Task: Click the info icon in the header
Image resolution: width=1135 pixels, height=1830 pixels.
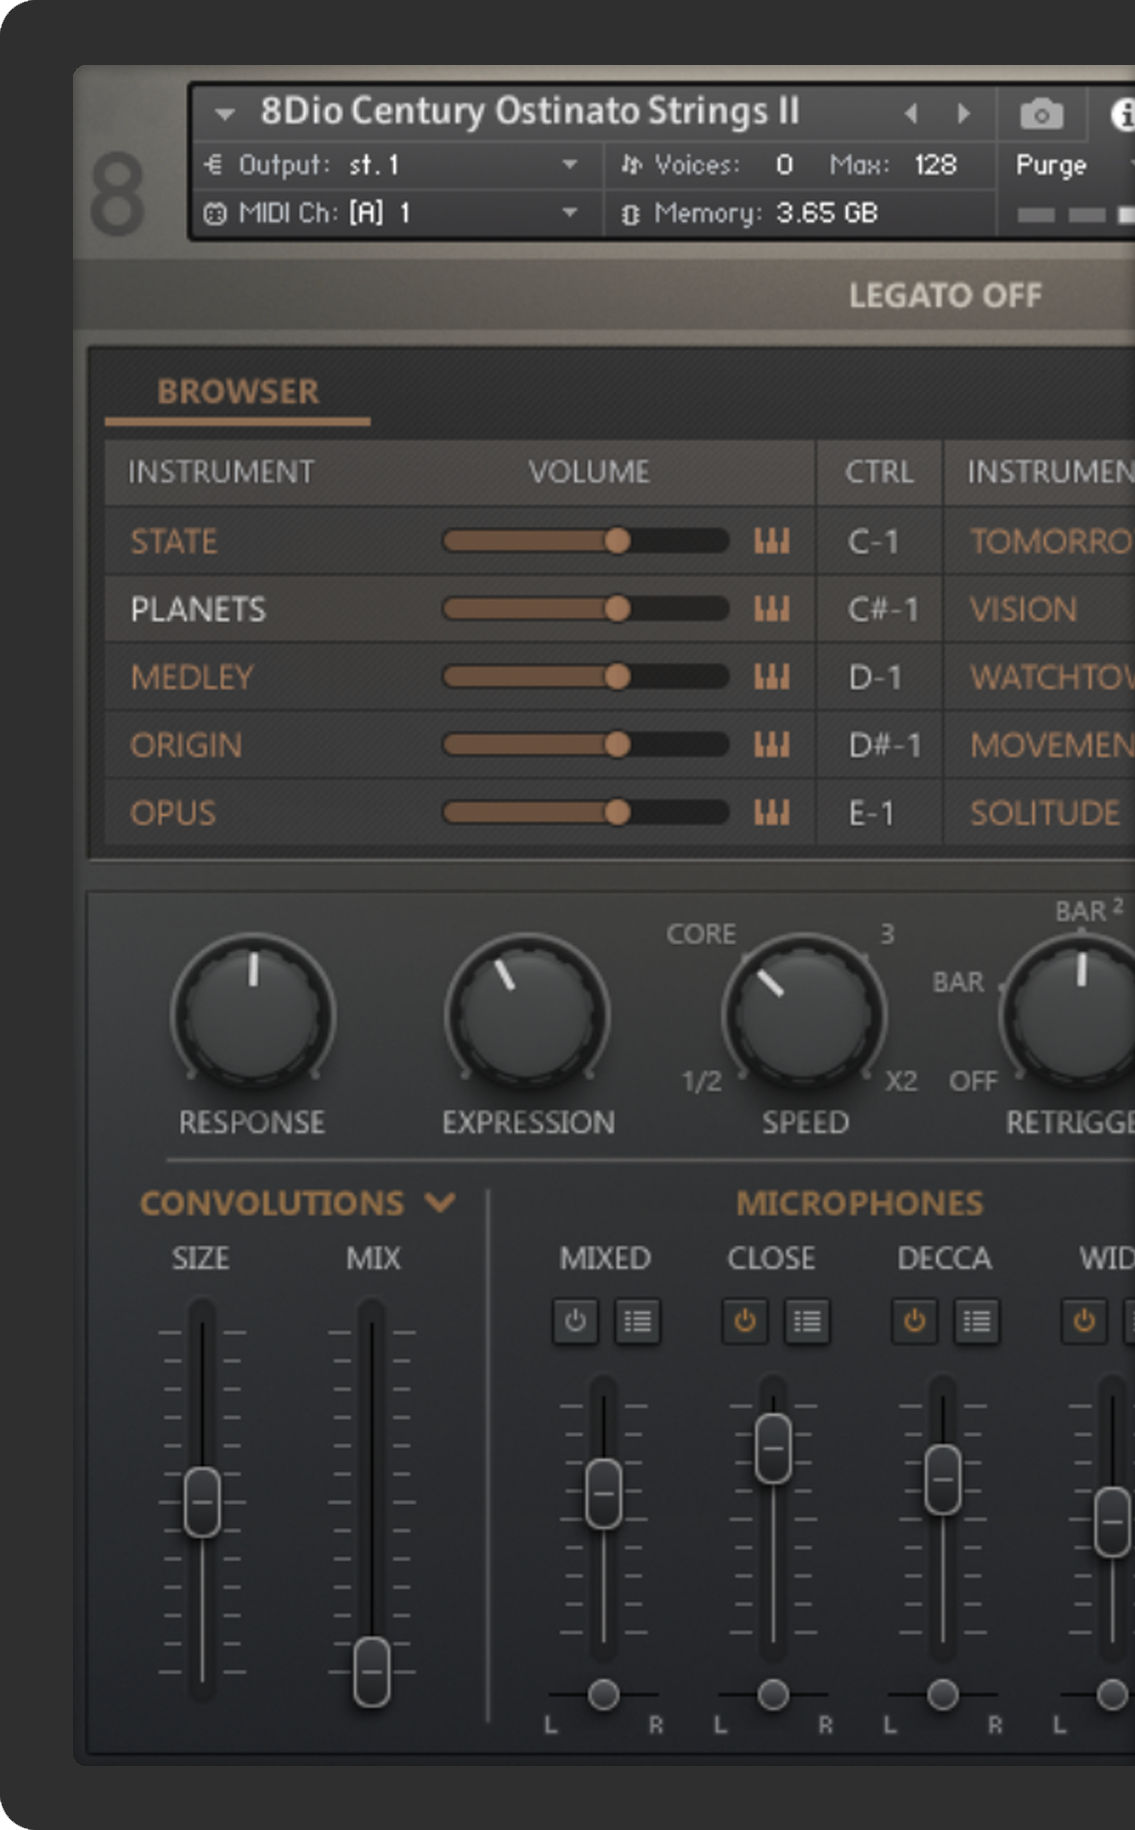Action: tap(1123, 114)
